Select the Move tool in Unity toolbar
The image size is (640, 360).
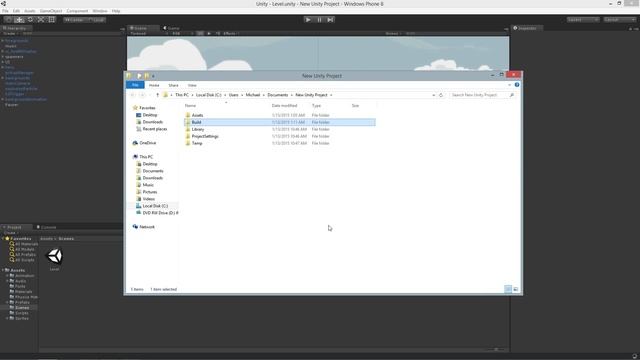tap(19, 20)
